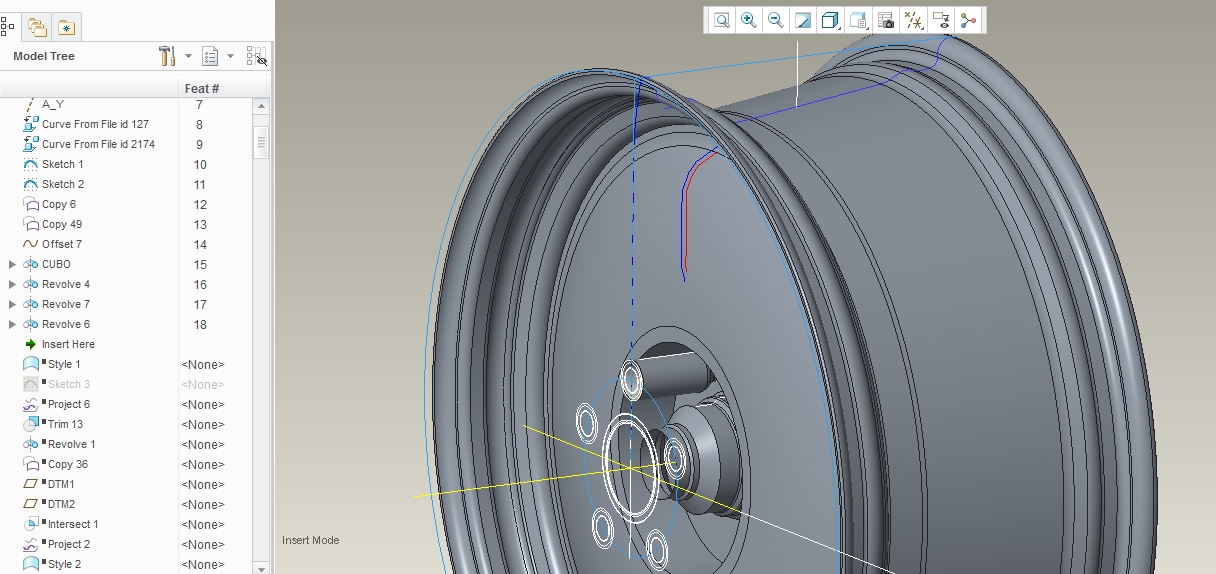Click the model tree scroll up arrow
This screenshot has width=1216, height=574.
click(x=261, y=106)
